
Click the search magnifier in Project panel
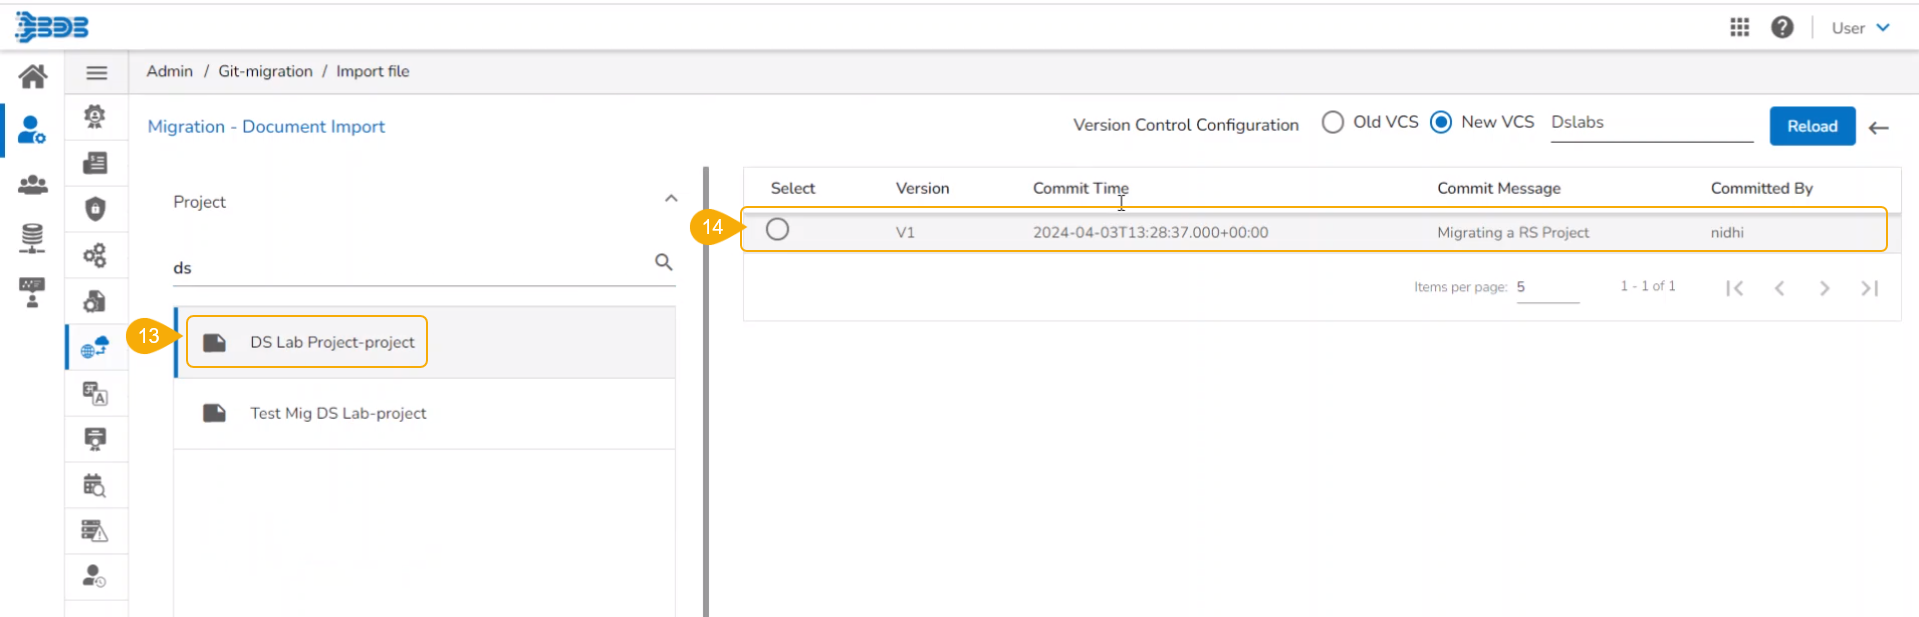(x=663, y=262)
